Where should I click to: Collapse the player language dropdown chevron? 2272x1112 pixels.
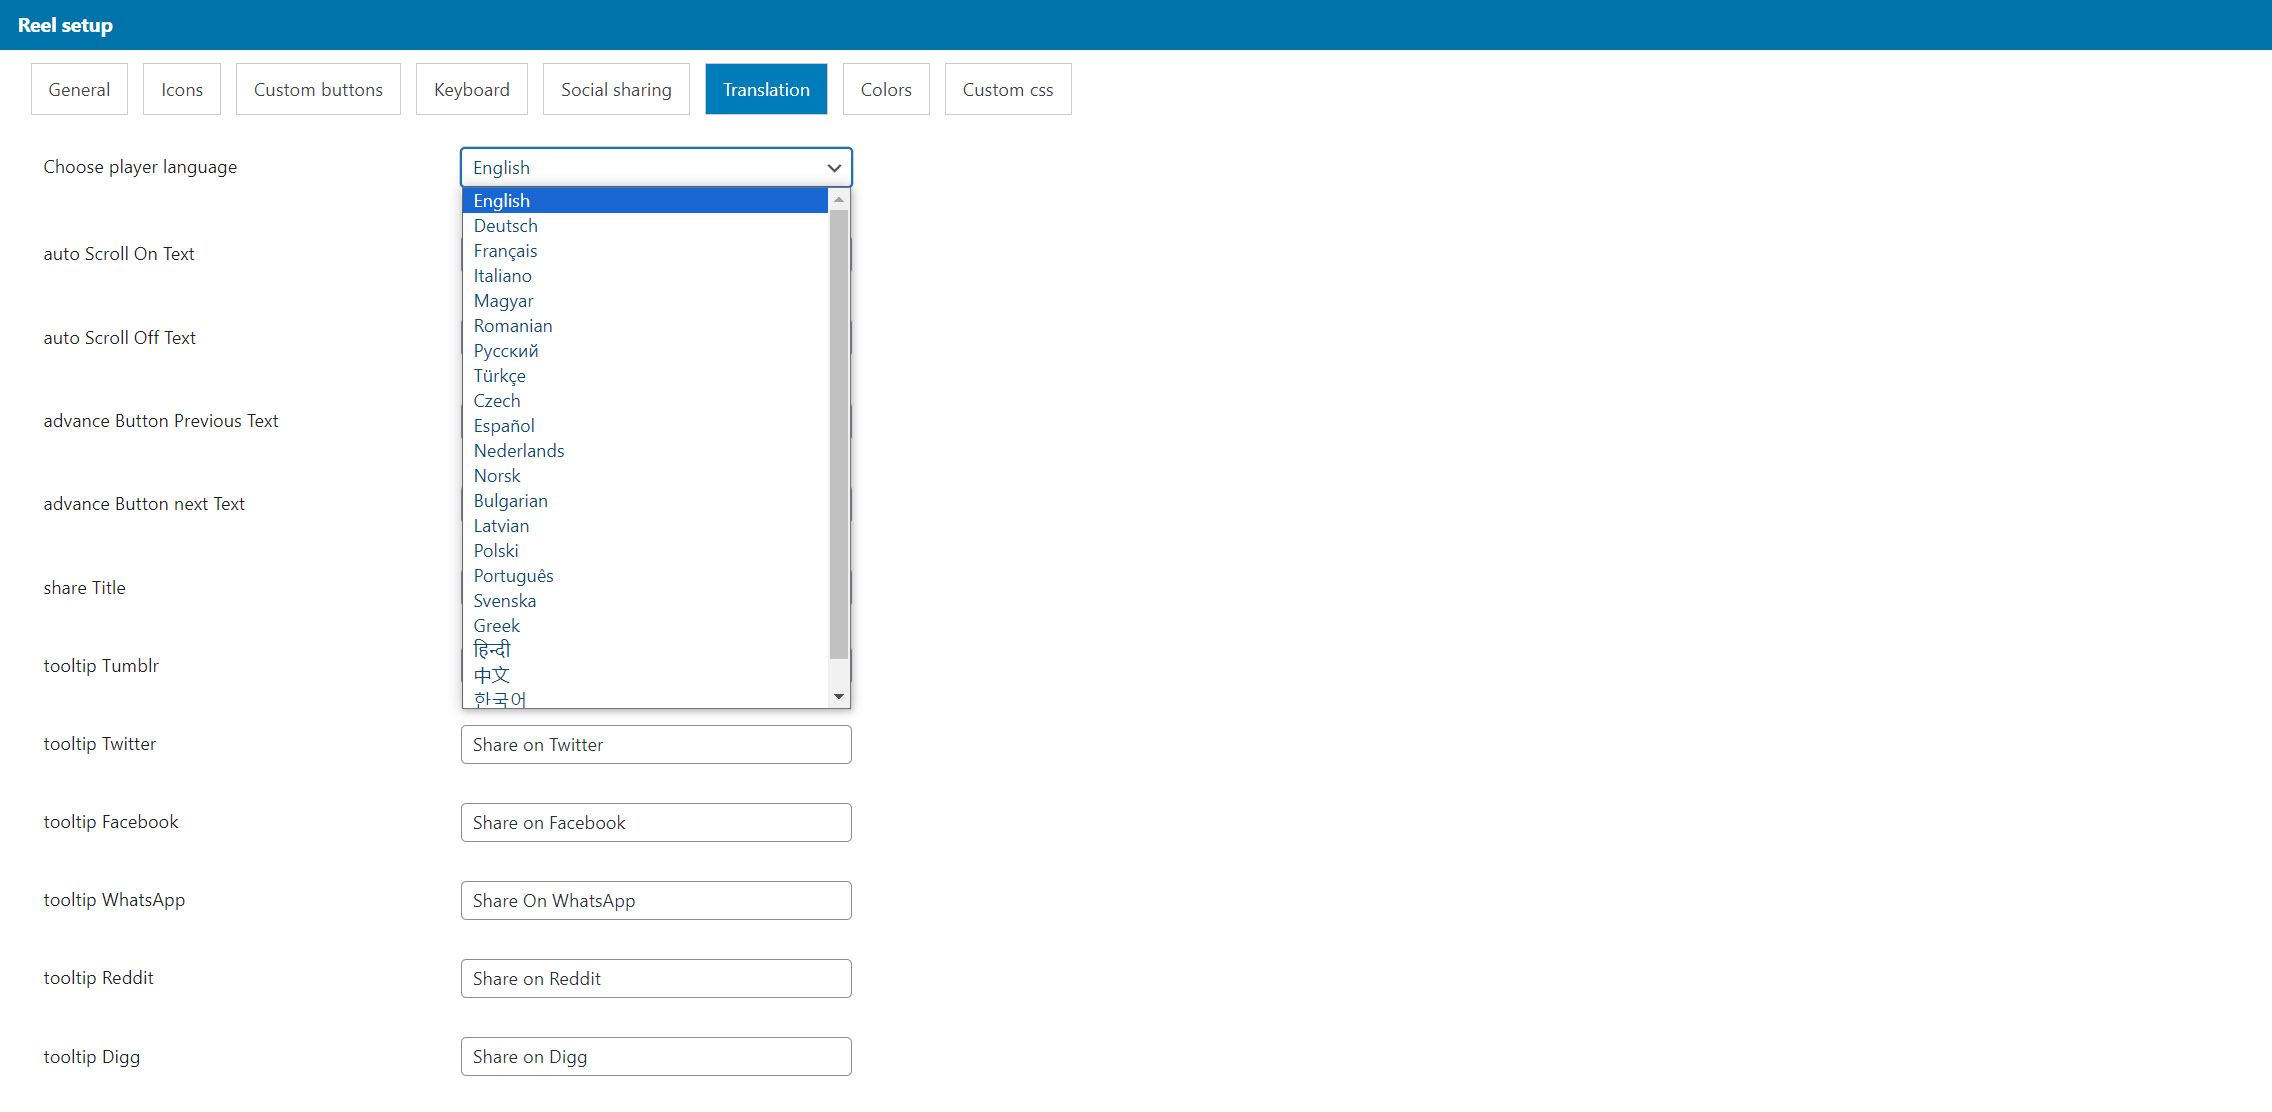tap(834, 168)
